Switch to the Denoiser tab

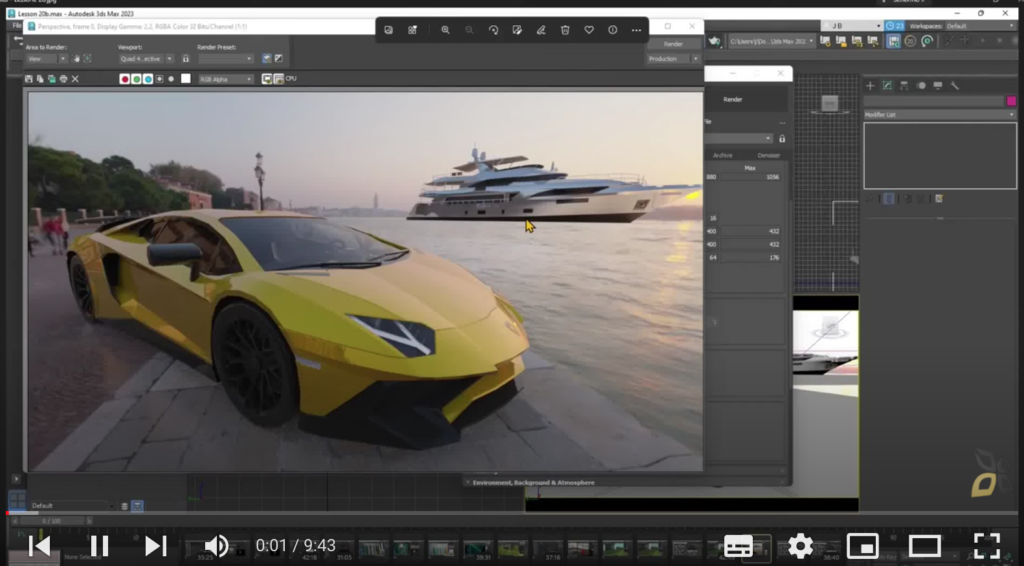tap(768, 155)
